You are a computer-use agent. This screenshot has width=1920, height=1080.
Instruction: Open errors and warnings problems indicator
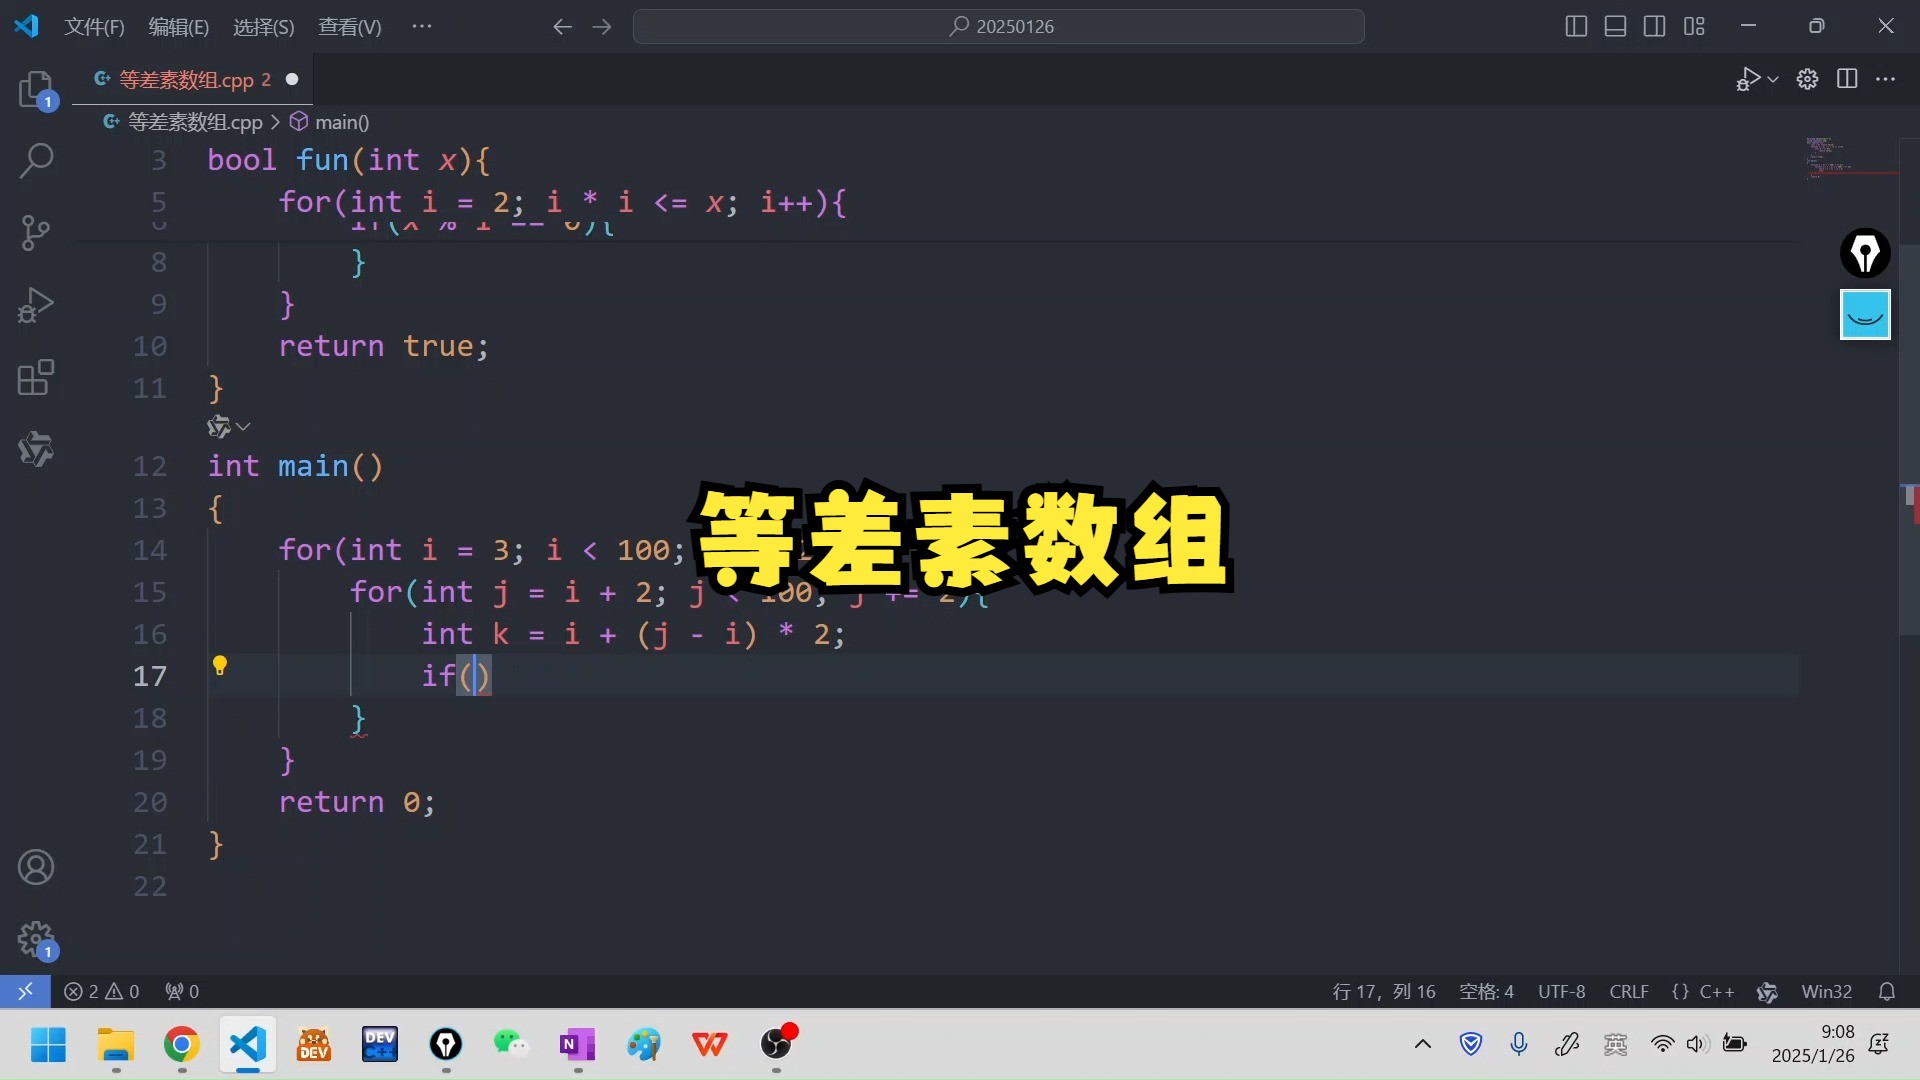(x=102, y=991)
